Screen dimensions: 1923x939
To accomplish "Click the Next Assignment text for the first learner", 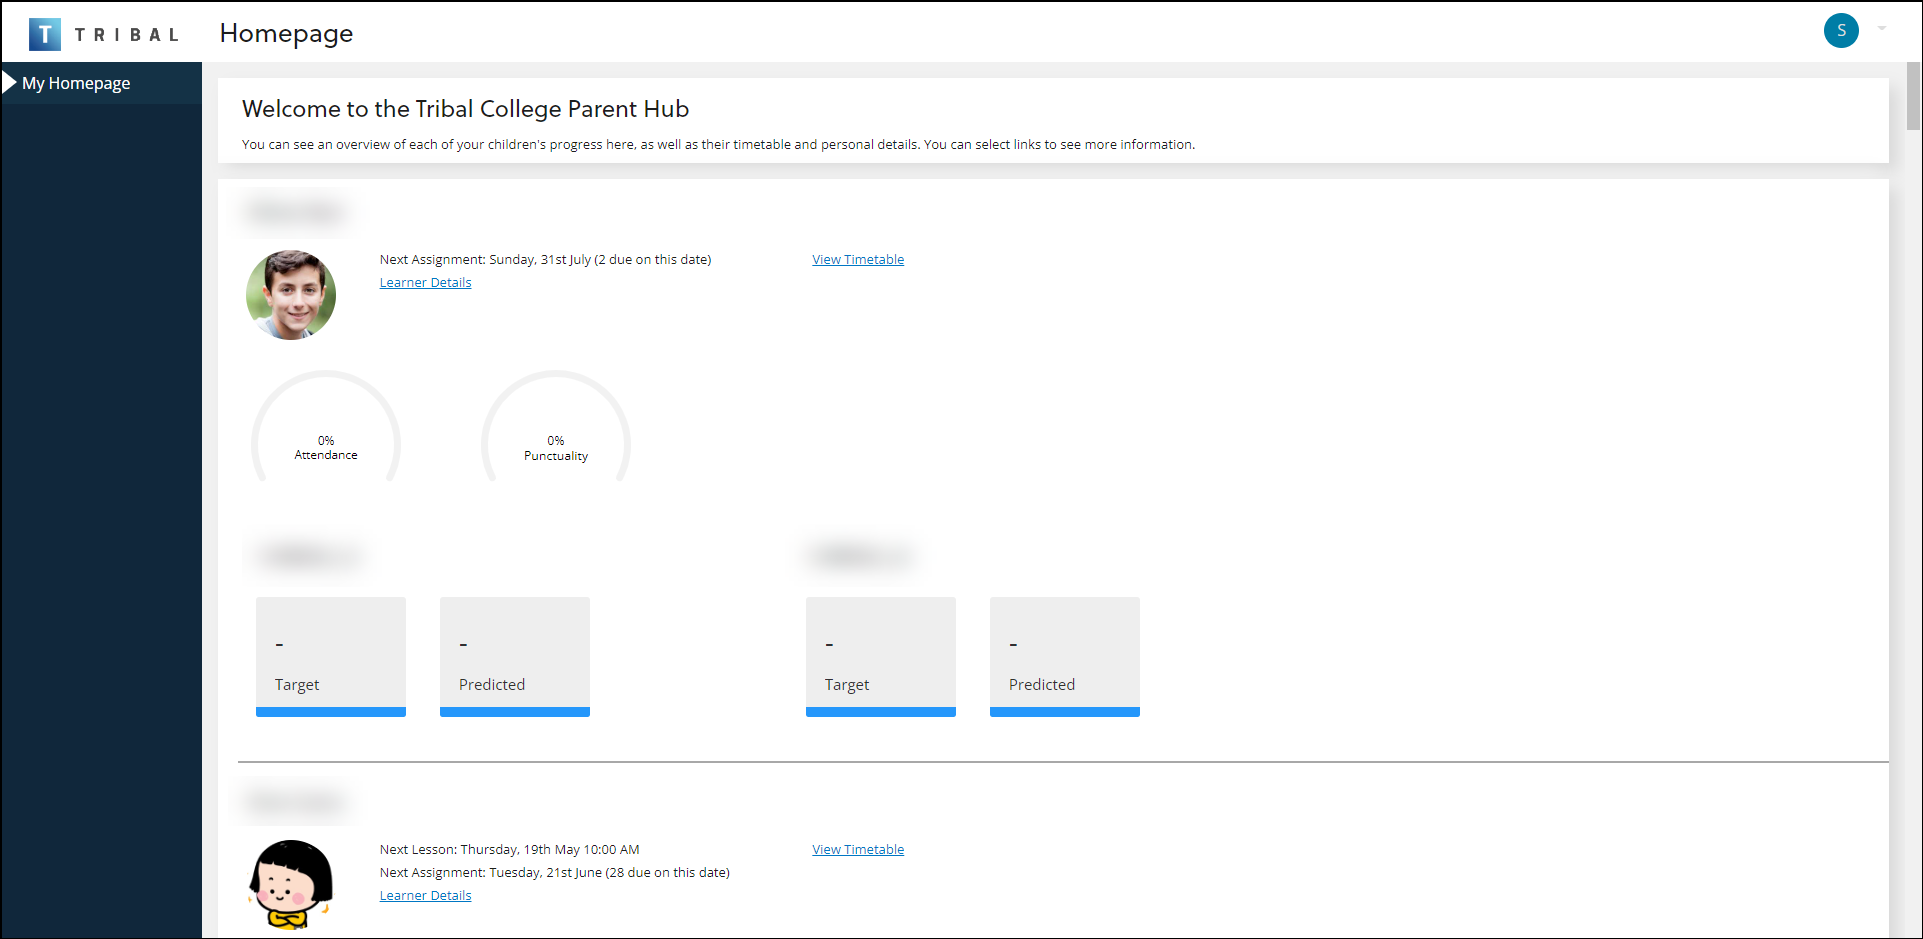I will pos(545,259).
